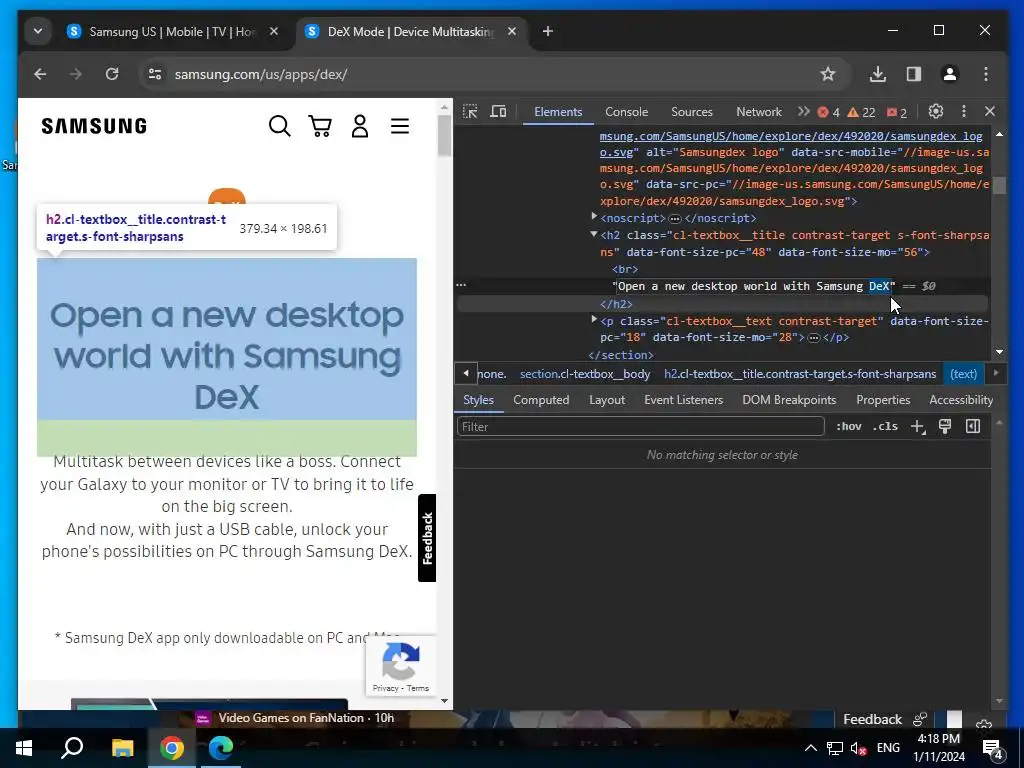Switch to the Sources tab

692,112
